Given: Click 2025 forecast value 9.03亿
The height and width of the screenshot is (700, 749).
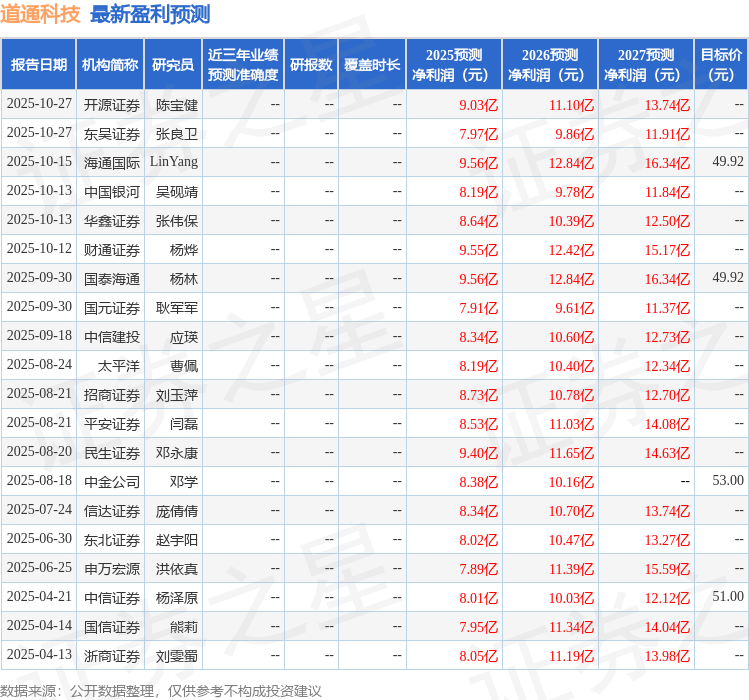Looking at the screenshot, I should (x=478, y=105).
